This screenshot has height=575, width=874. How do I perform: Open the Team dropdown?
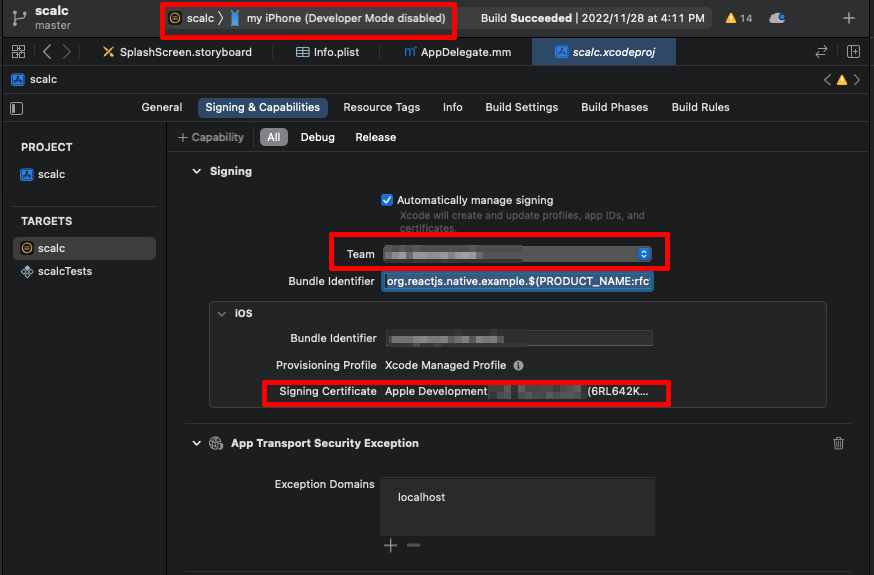(x=517, y=254)
